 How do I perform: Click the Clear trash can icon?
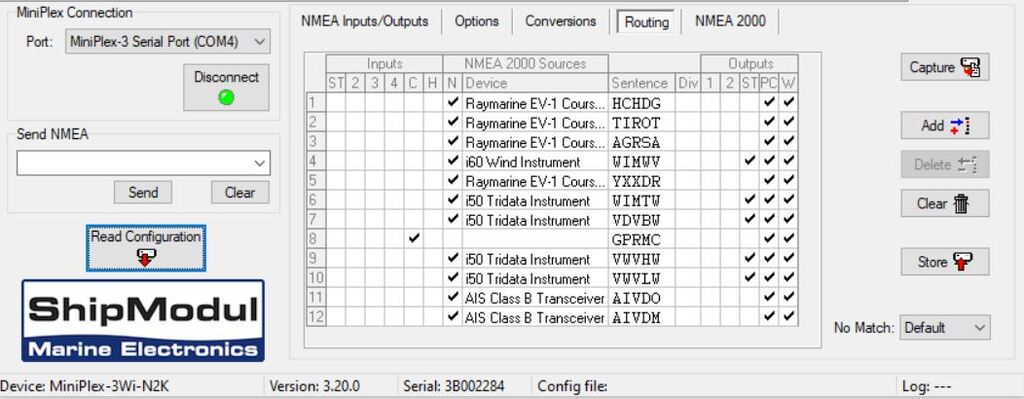(961, 204)
